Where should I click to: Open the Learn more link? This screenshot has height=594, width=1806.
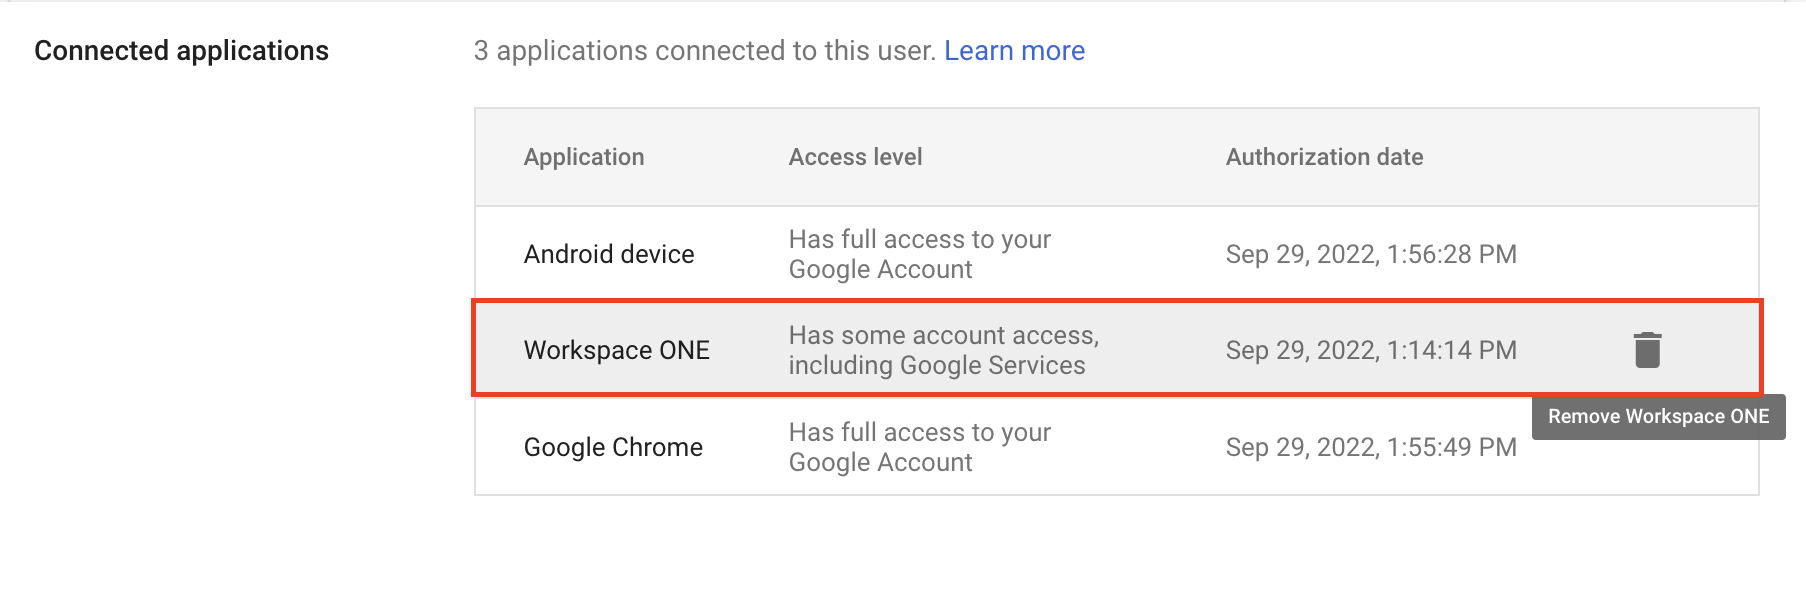[x=1014, y=50]
